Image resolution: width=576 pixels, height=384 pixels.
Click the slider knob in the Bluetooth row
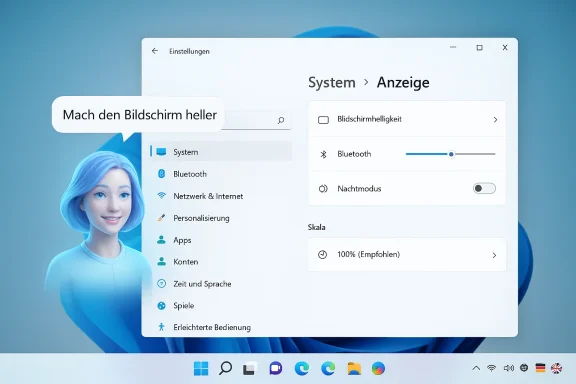coord(451,154)
